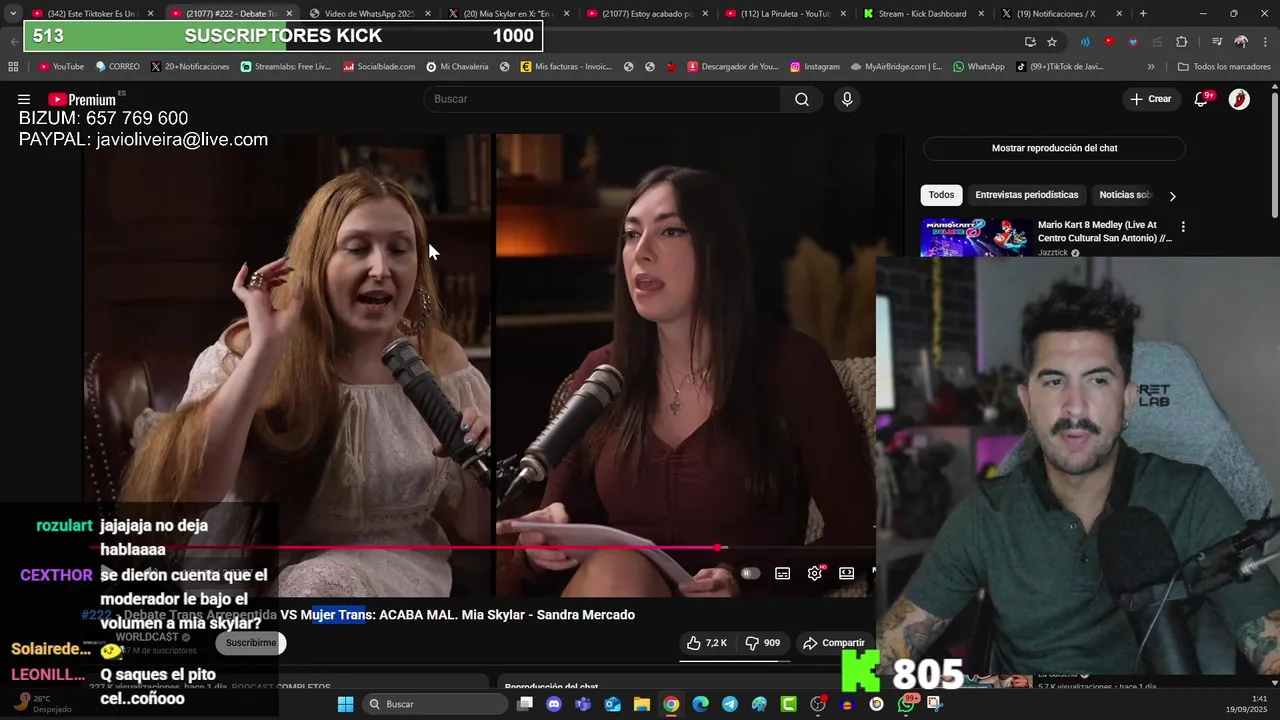Toggle subtitles on the player
Image resolution: width=1280 pixels, height=720 pixels.
pyautogui.click(x=783, y=573)
